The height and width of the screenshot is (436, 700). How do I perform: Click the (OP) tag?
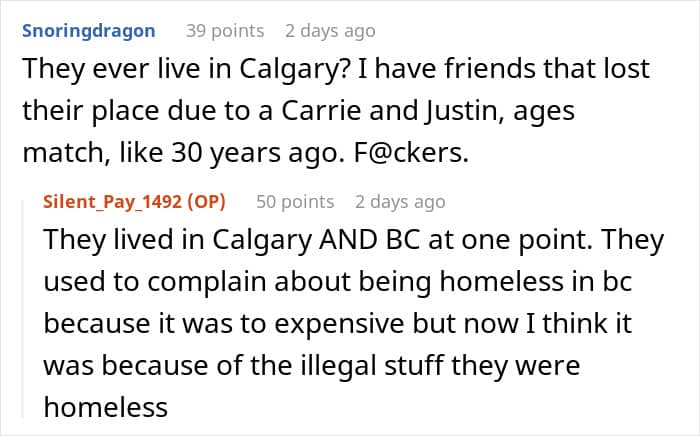click(x=206, y=202)
